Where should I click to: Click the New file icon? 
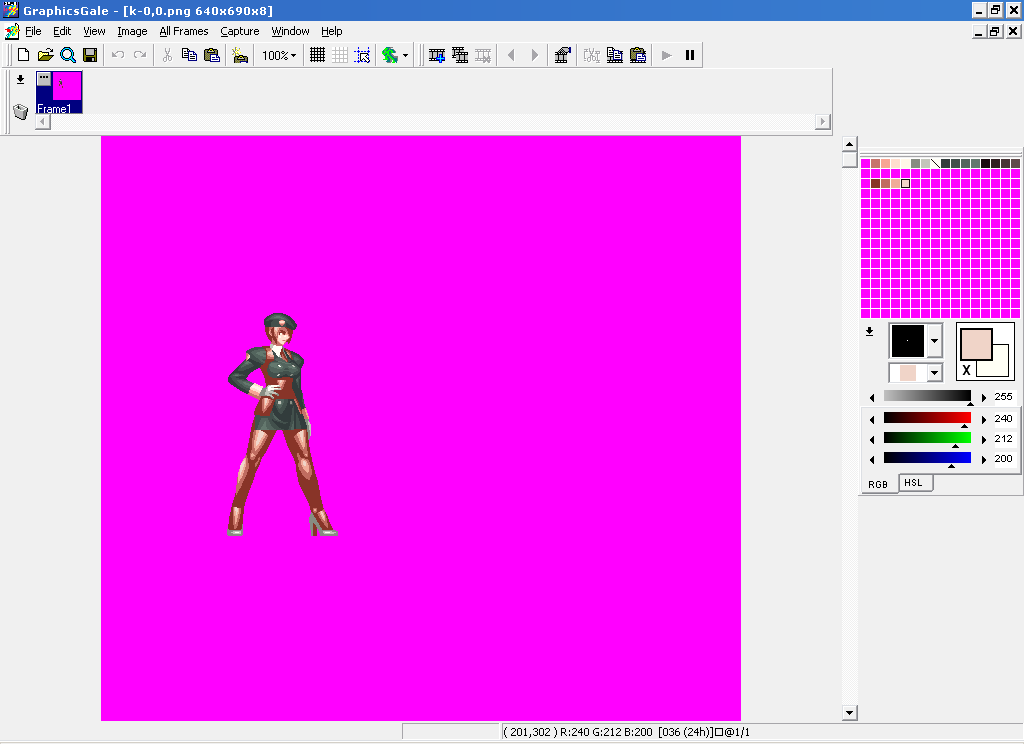(x=22, y=55)
